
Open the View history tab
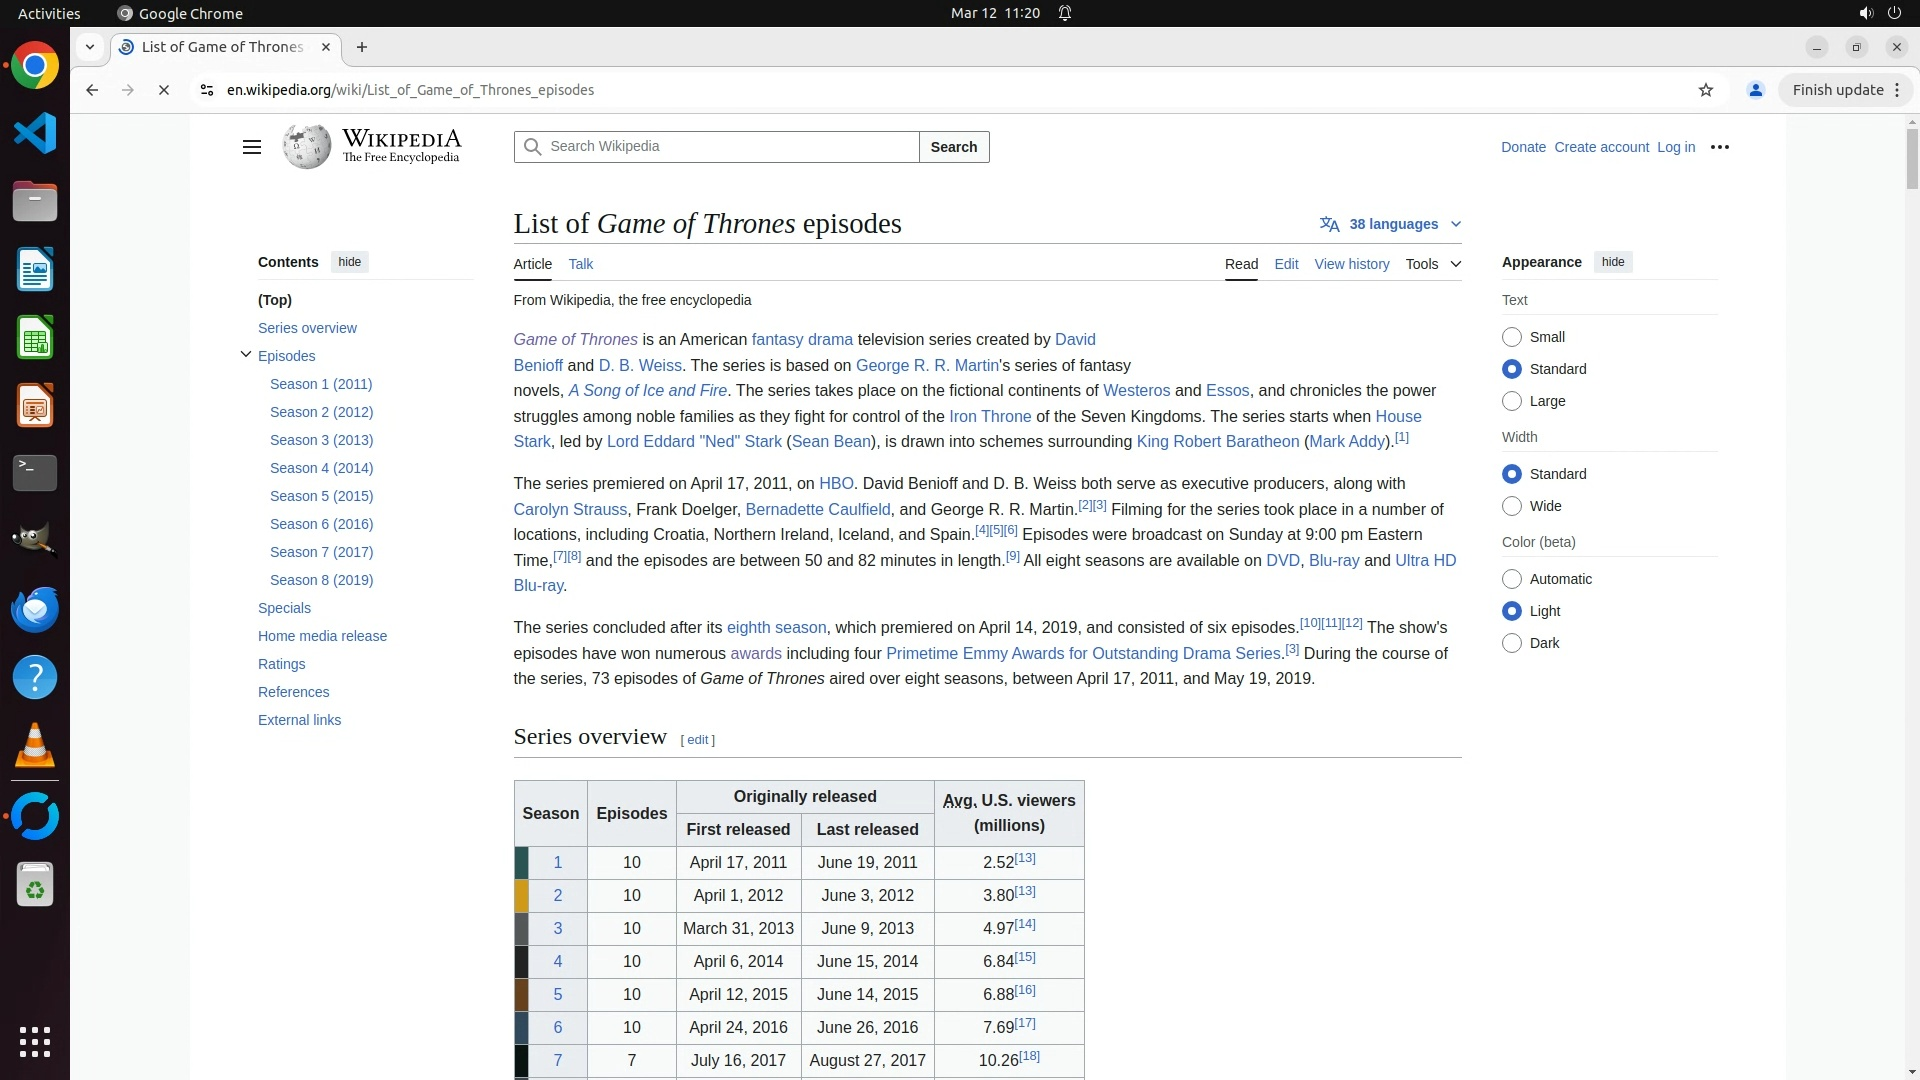pos(1351,264)
